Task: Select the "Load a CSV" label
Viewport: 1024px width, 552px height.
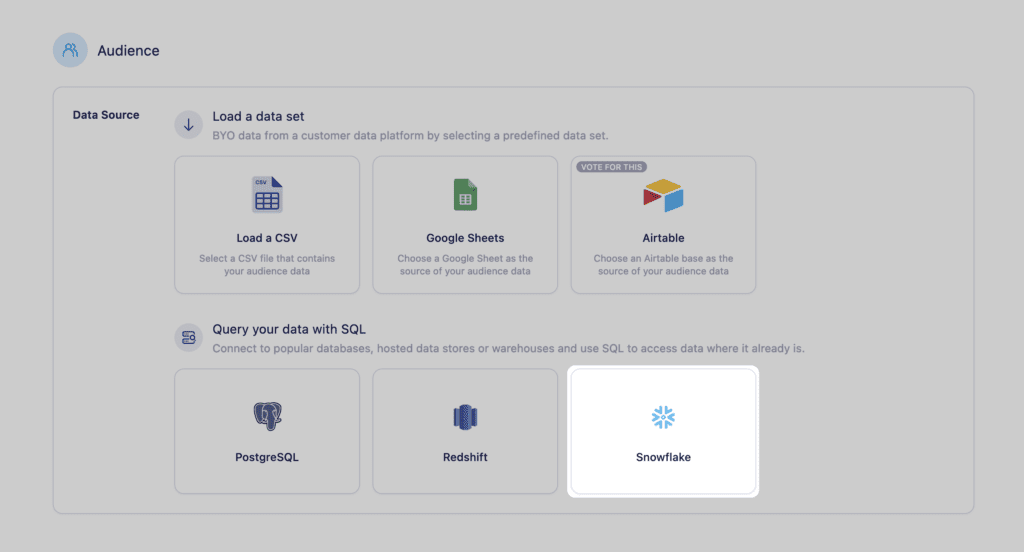Action: [x=267, y=238]
